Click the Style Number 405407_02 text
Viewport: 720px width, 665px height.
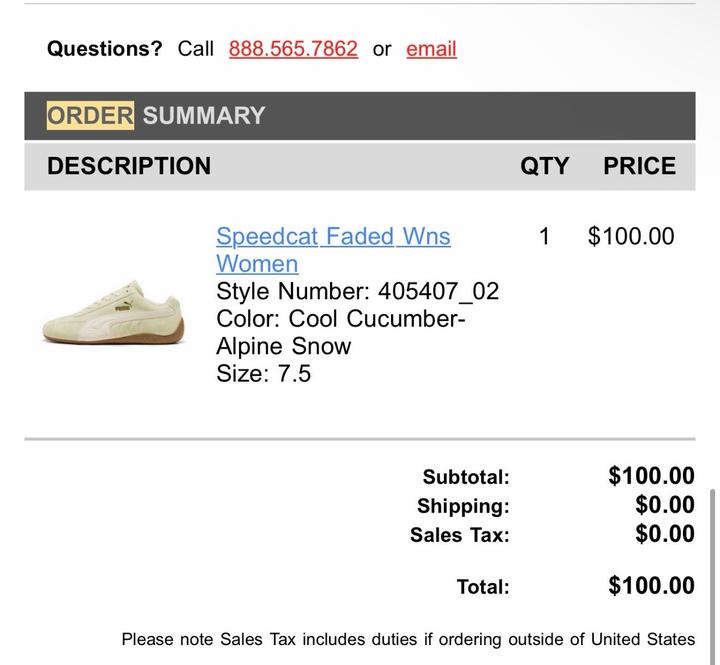click(x=357, y=291)
